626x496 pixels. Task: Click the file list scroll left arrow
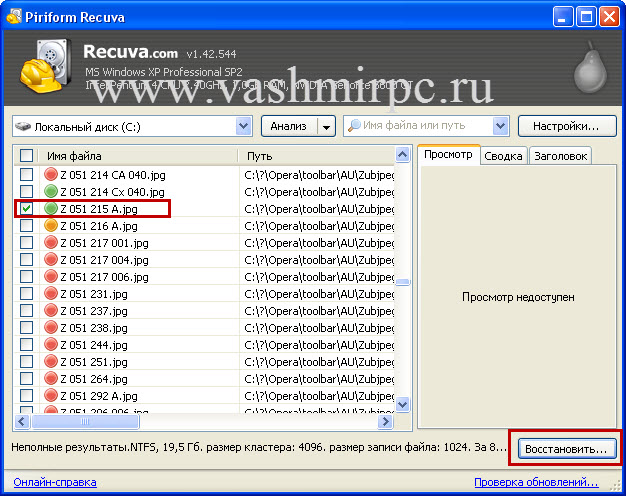(22, 421)
